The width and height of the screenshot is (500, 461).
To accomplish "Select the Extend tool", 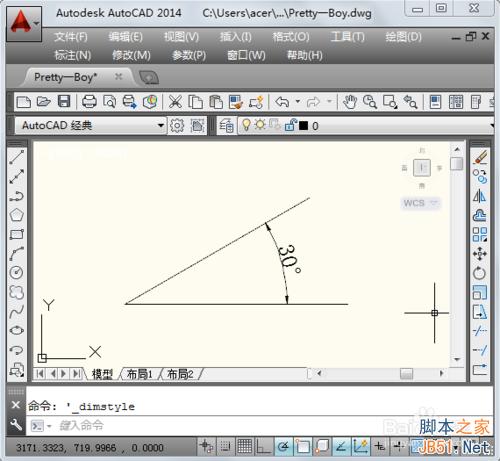I will (480, 350).
